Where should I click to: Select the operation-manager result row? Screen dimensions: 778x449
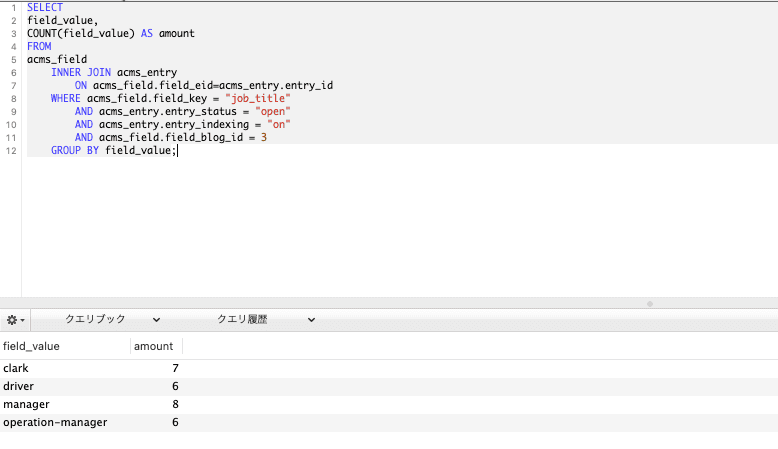coord(389,422)
